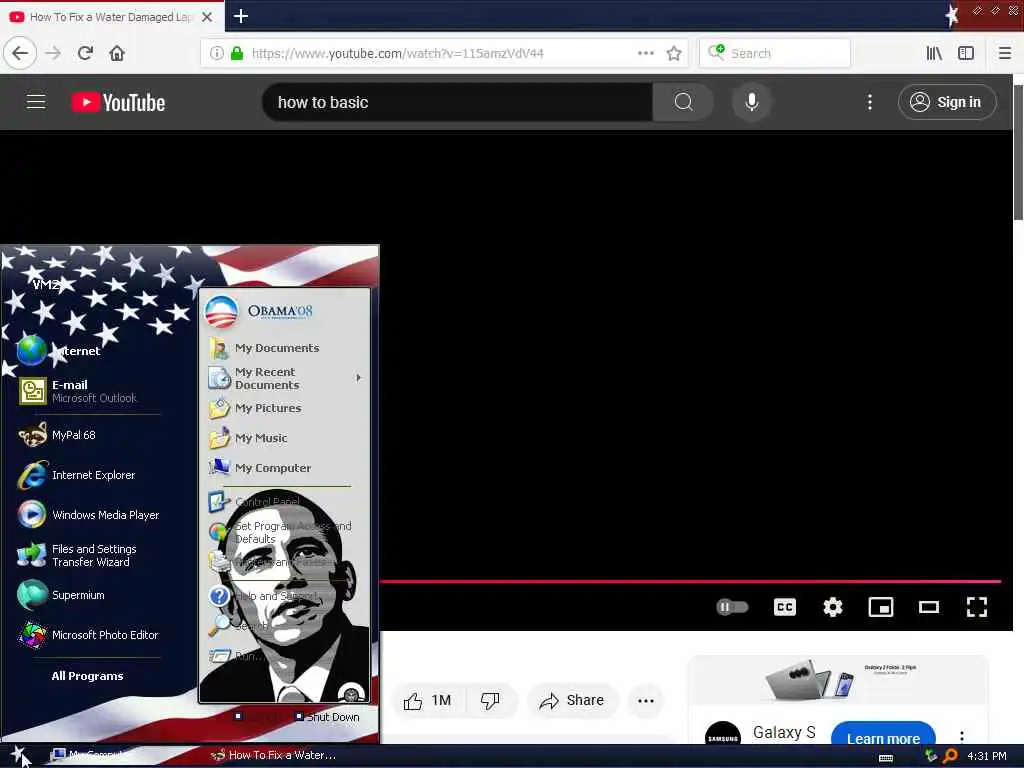Toggle the video autoplay switch
The height and width of the screenshot is (768, 1024).
click(x=732, y=607)
